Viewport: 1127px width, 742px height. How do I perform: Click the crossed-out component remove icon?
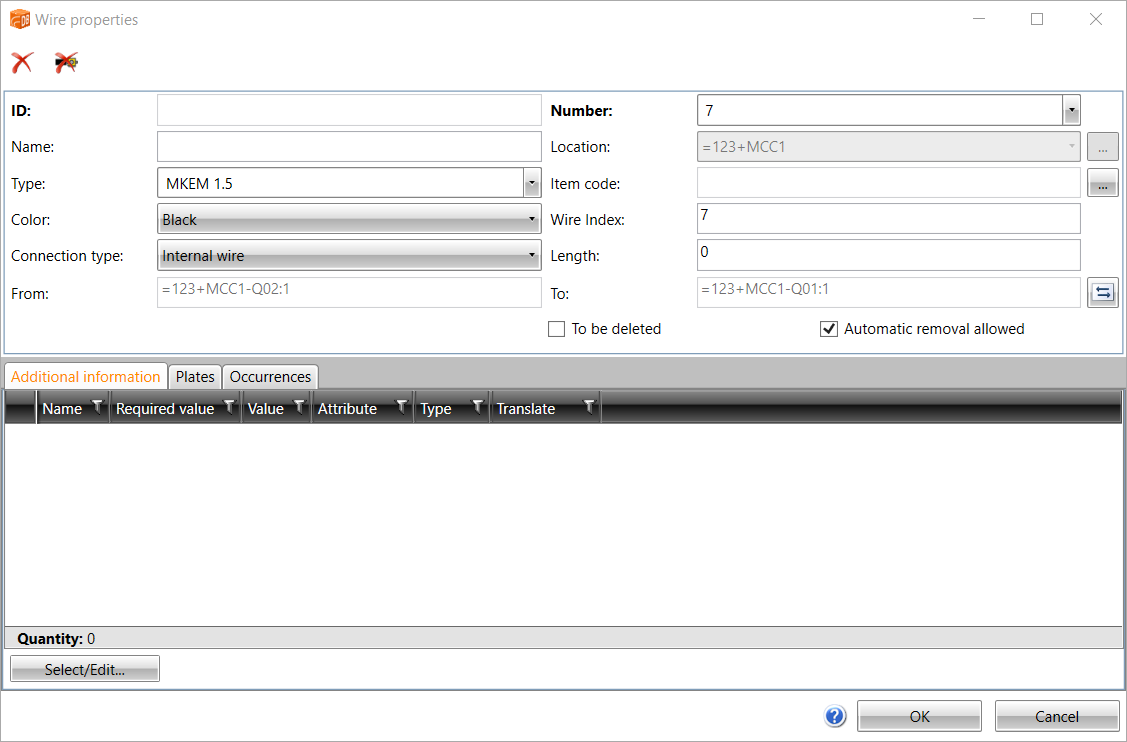pyautogui.click(x=67, y=63)
